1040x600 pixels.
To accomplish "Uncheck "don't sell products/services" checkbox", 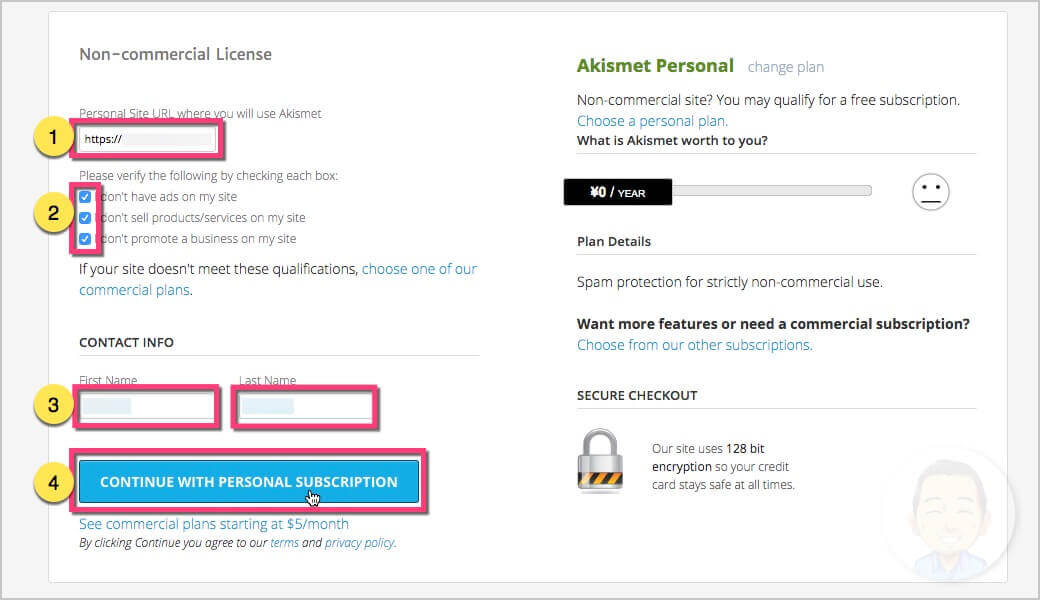I will click(85, 218).
